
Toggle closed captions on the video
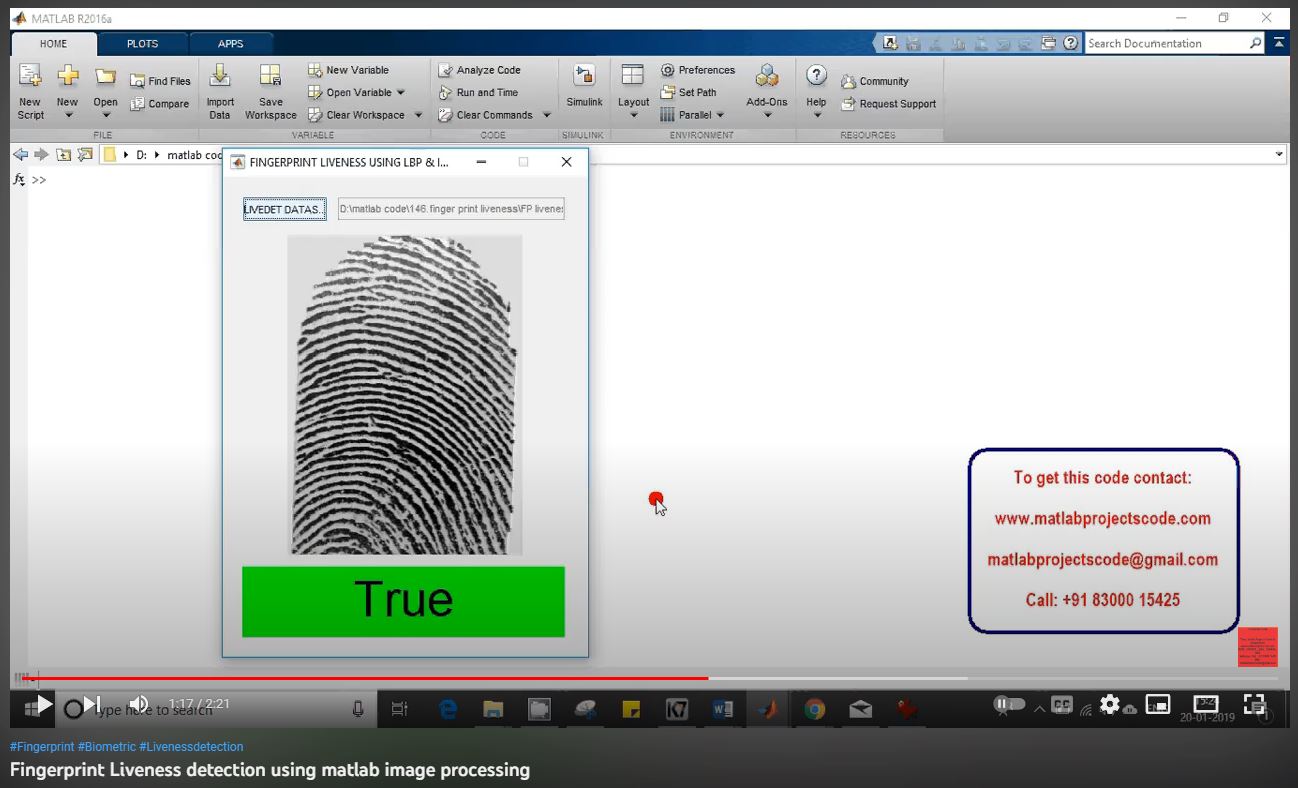click(x=1061, y=705)
